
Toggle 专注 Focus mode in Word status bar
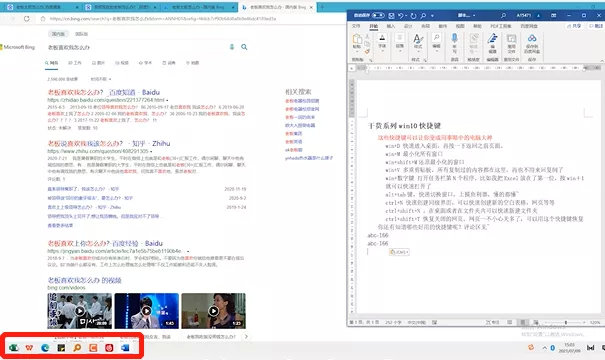(493, 322)
